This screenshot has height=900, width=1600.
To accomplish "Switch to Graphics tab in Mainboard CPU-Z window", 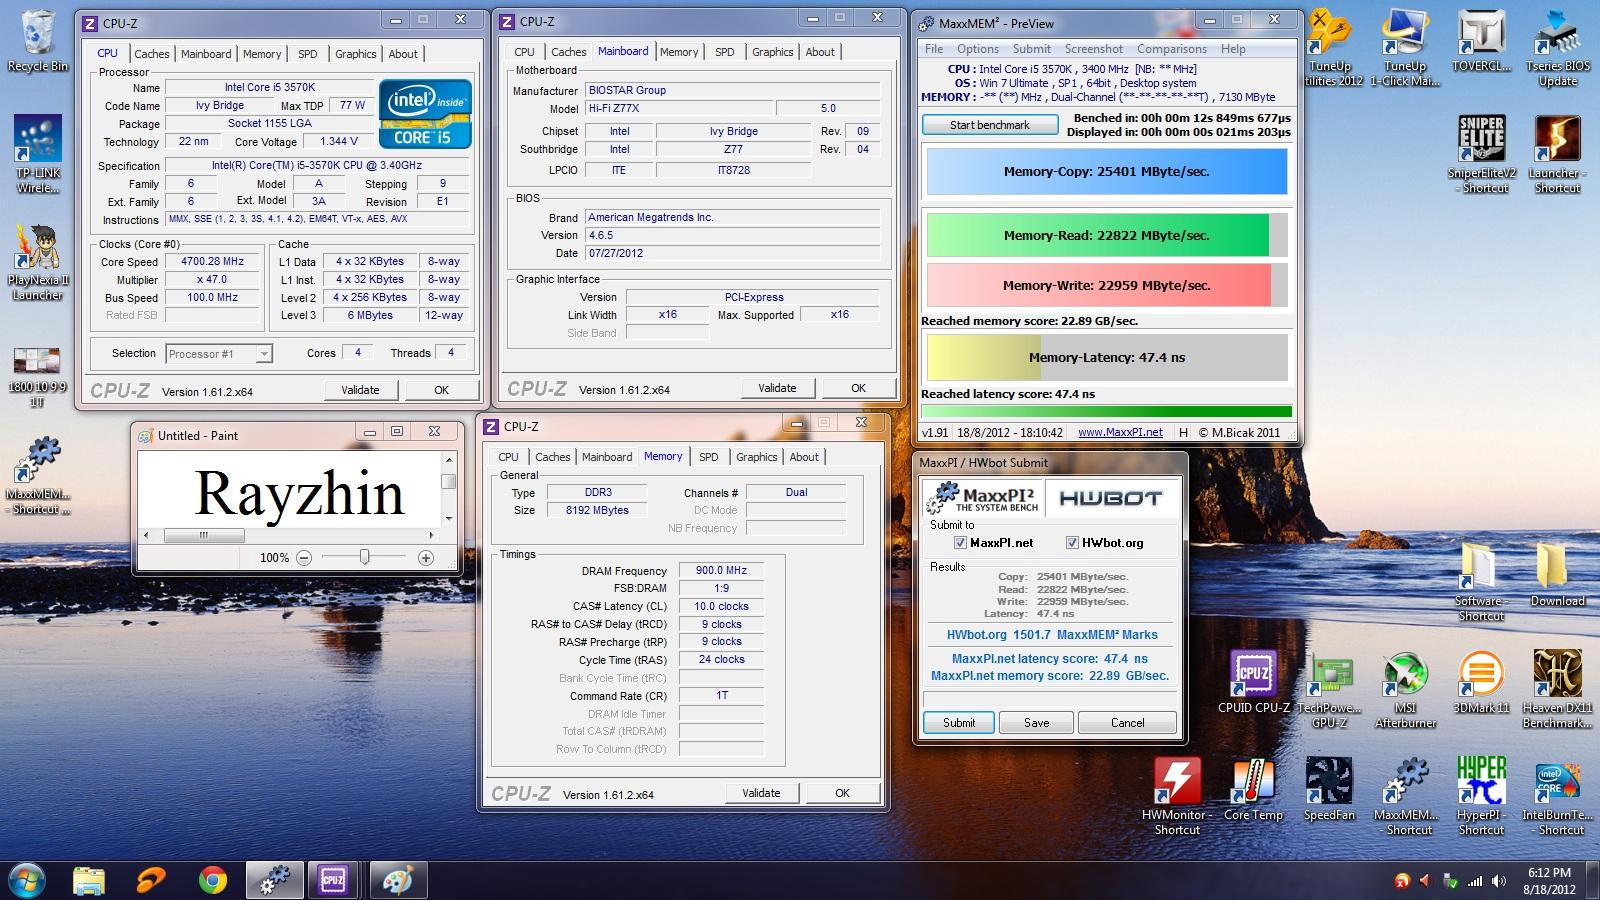I will 772,52.
